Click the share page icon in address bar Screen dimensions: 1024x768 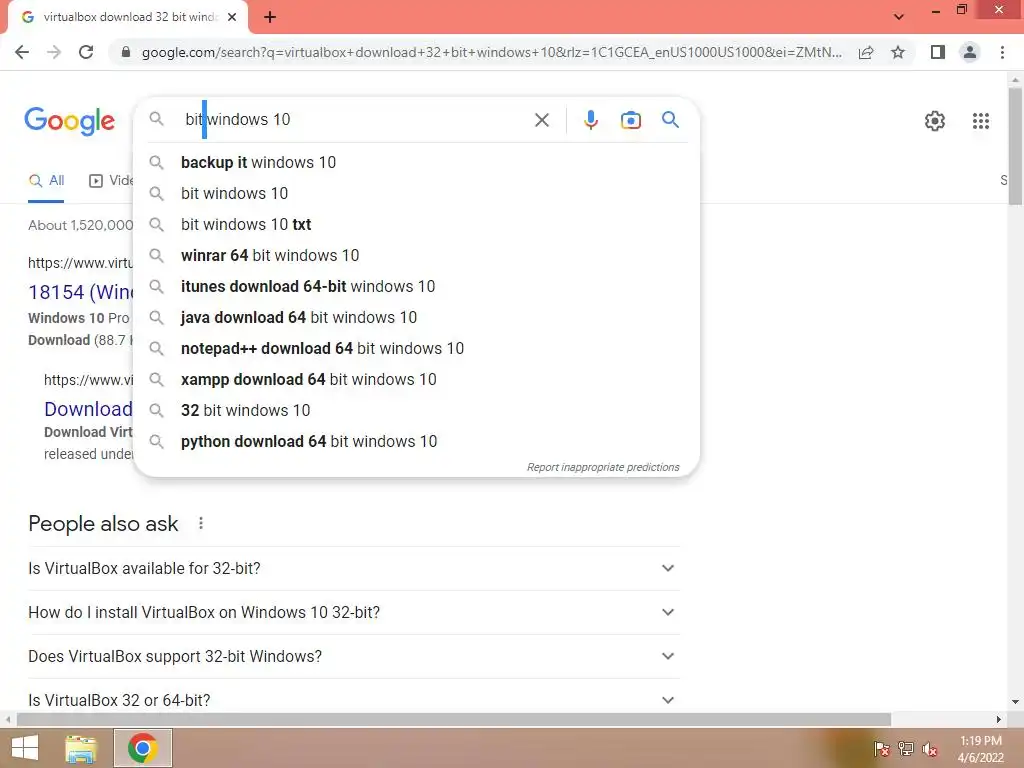click(x=866, y=52)
